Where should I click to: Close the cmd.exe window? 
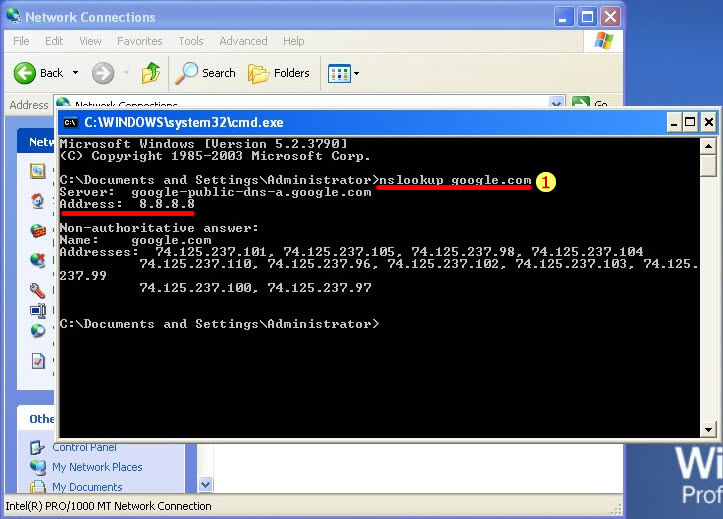(x=709, y=123)
